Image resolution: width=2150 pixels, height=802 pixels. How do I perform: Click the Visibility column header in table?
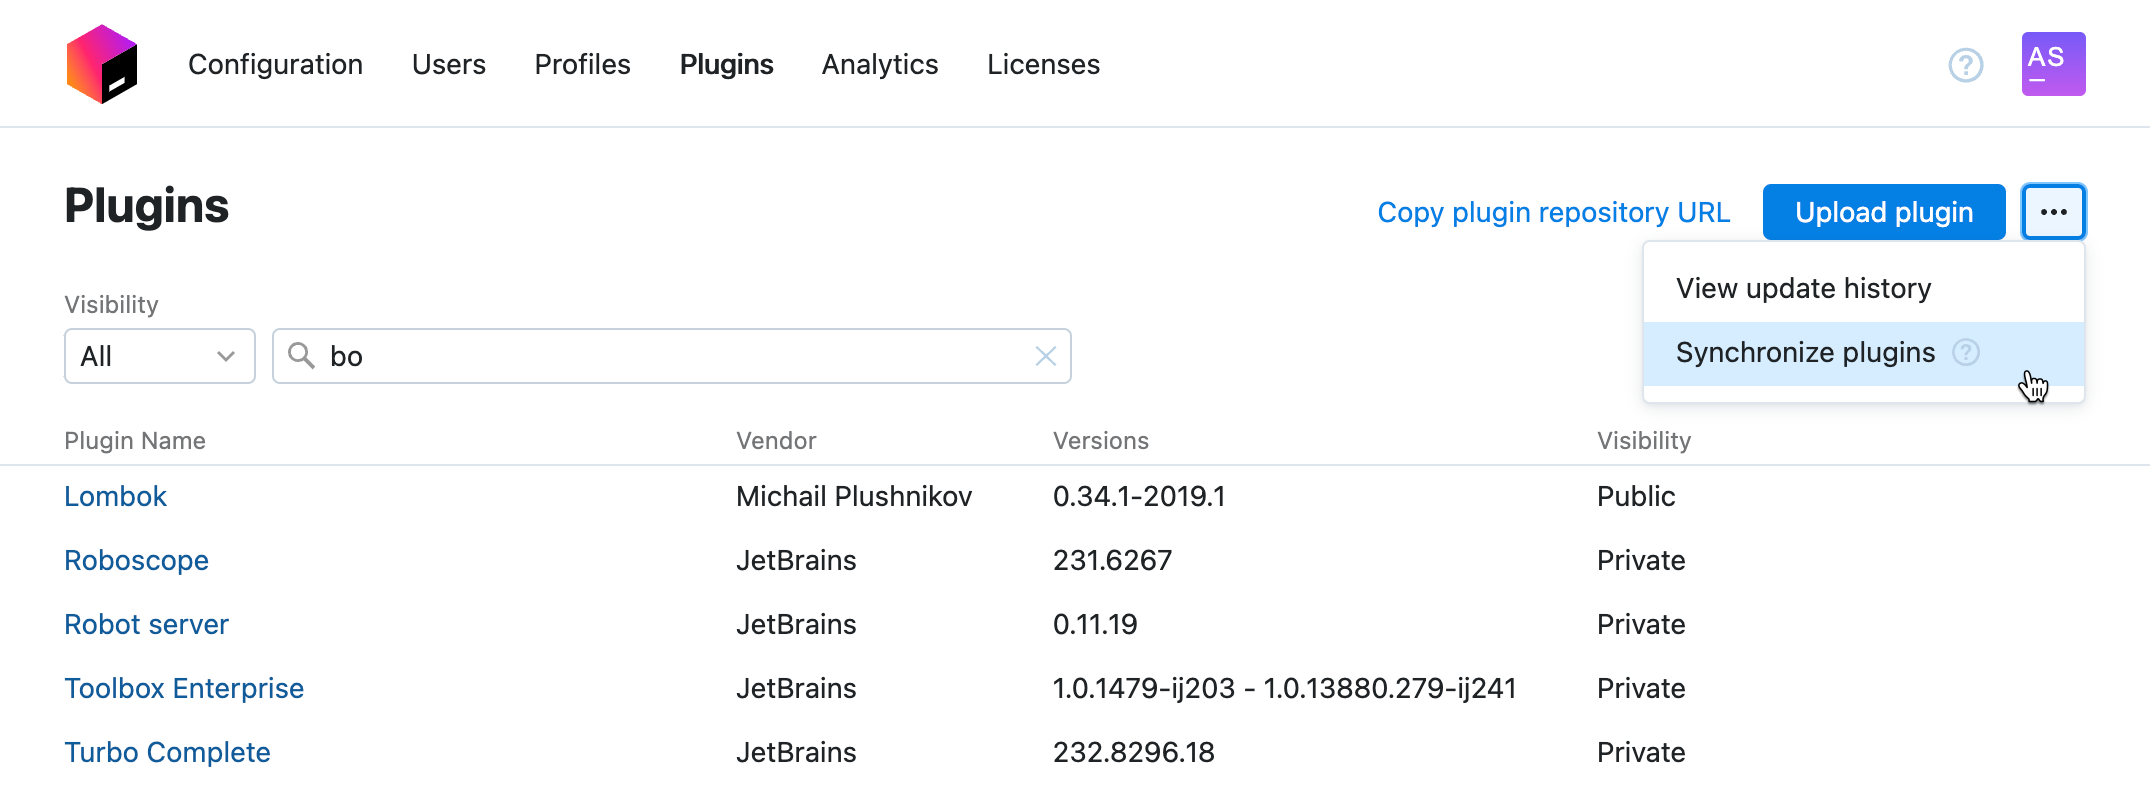pos(1644,440)
